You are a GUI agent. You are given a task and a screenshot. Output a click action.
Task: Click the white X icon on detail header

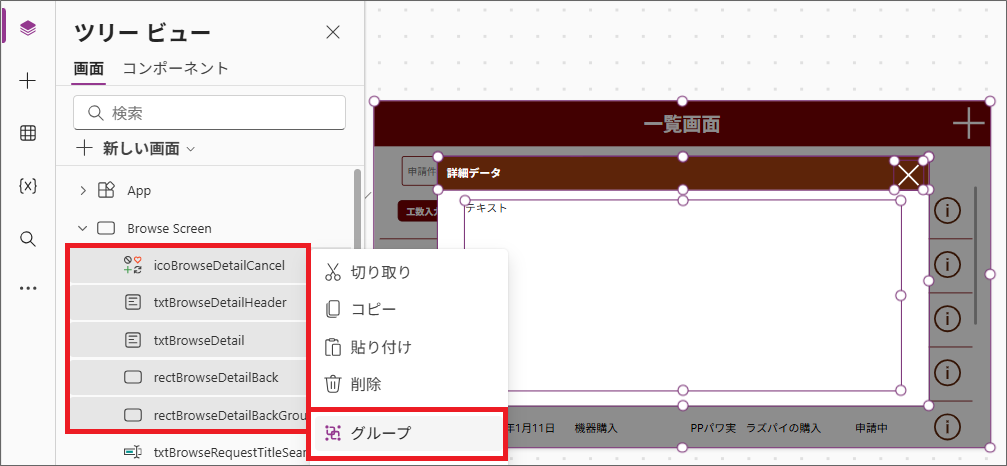pos(908,175)
